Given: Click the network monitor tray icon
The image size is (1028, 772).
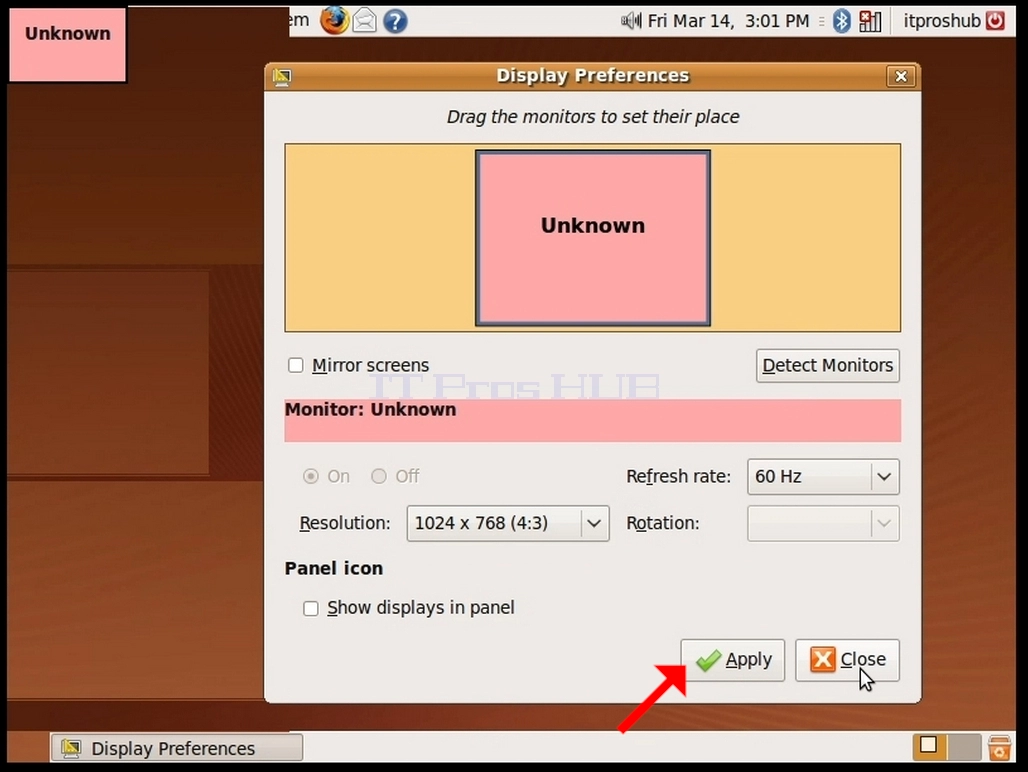Looking at the screenshot, I should point(870,21).
